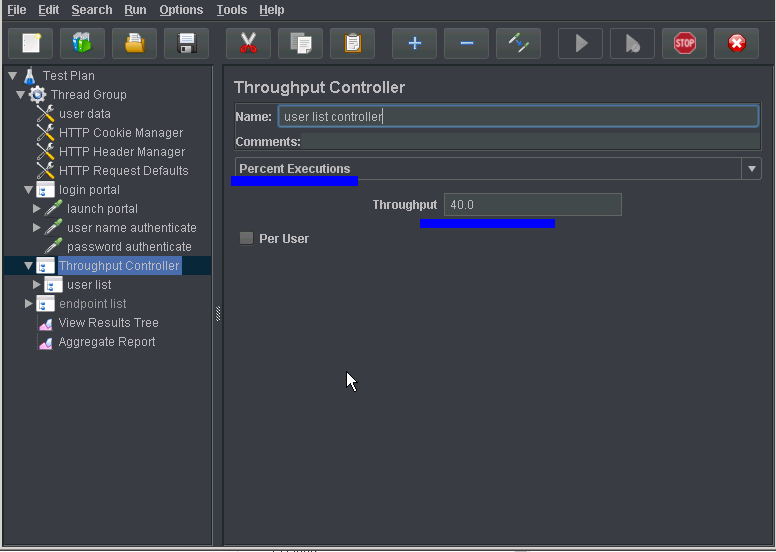Viewport: 776px width, 552px height.
Task: Select 'Throughput Controller' tree label
Action: click(119, 266)
